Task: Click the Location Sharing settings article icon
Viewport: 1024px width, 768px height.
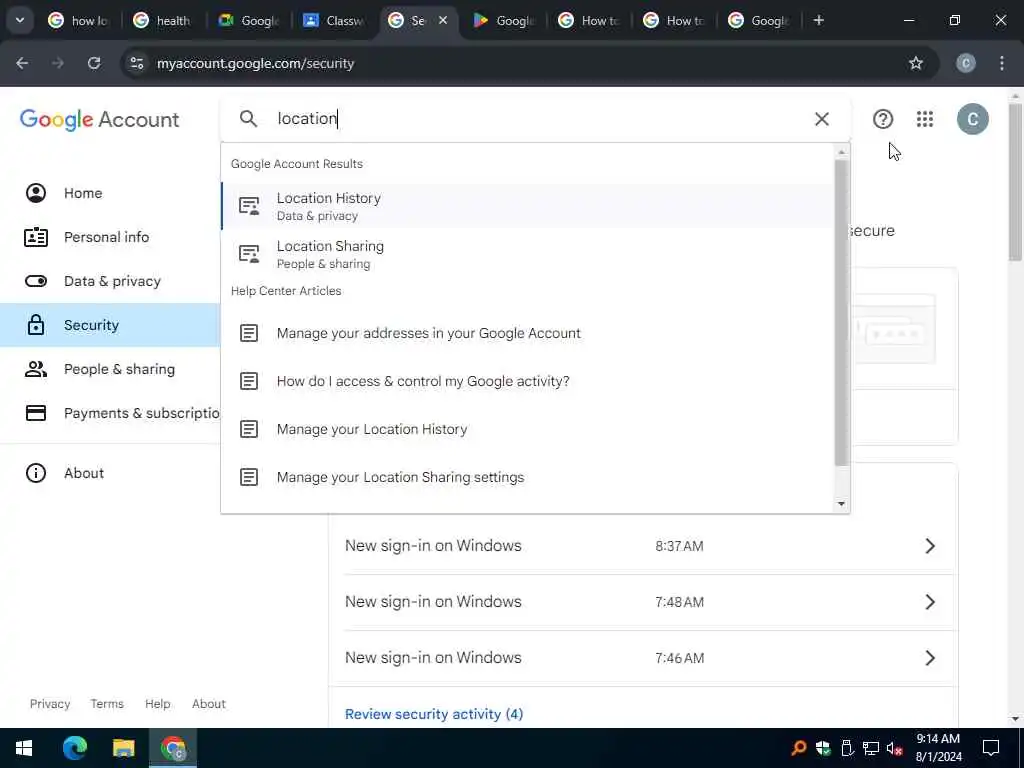Action: (x=249, y=477)
